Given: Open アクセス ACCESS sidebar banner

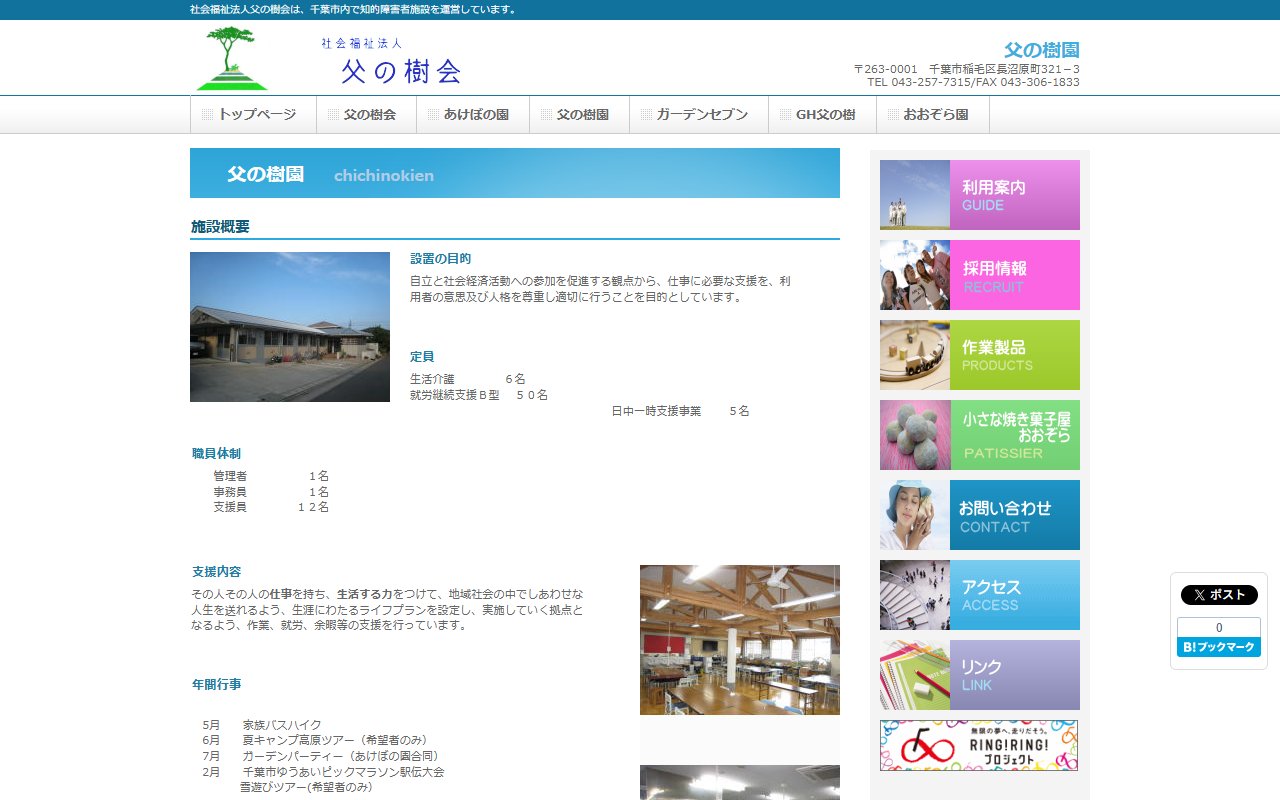Looking at the screenshot, I should point(980,595).
